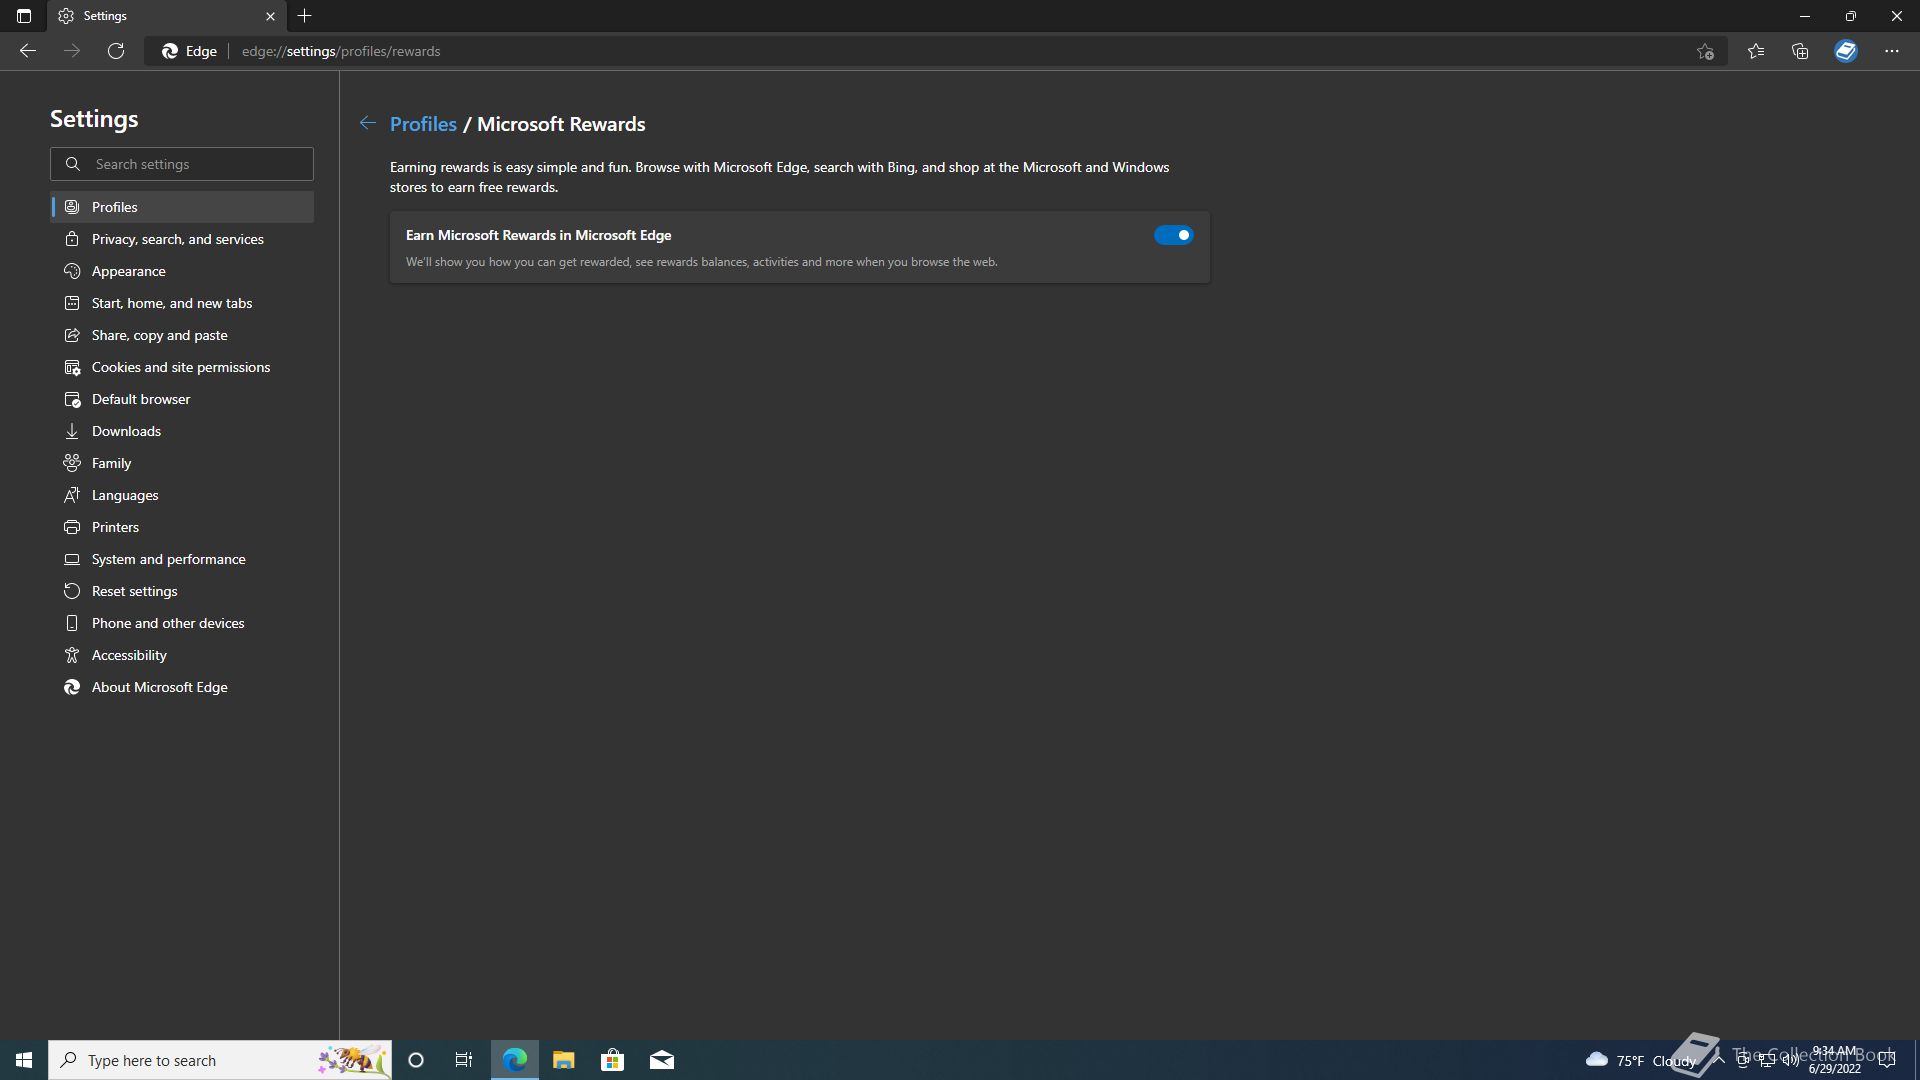Viewport: 1920px width, 1080px height.
Task: Add this page to favorites icon
Action: pyautogui.click(x=1705, y=51)
